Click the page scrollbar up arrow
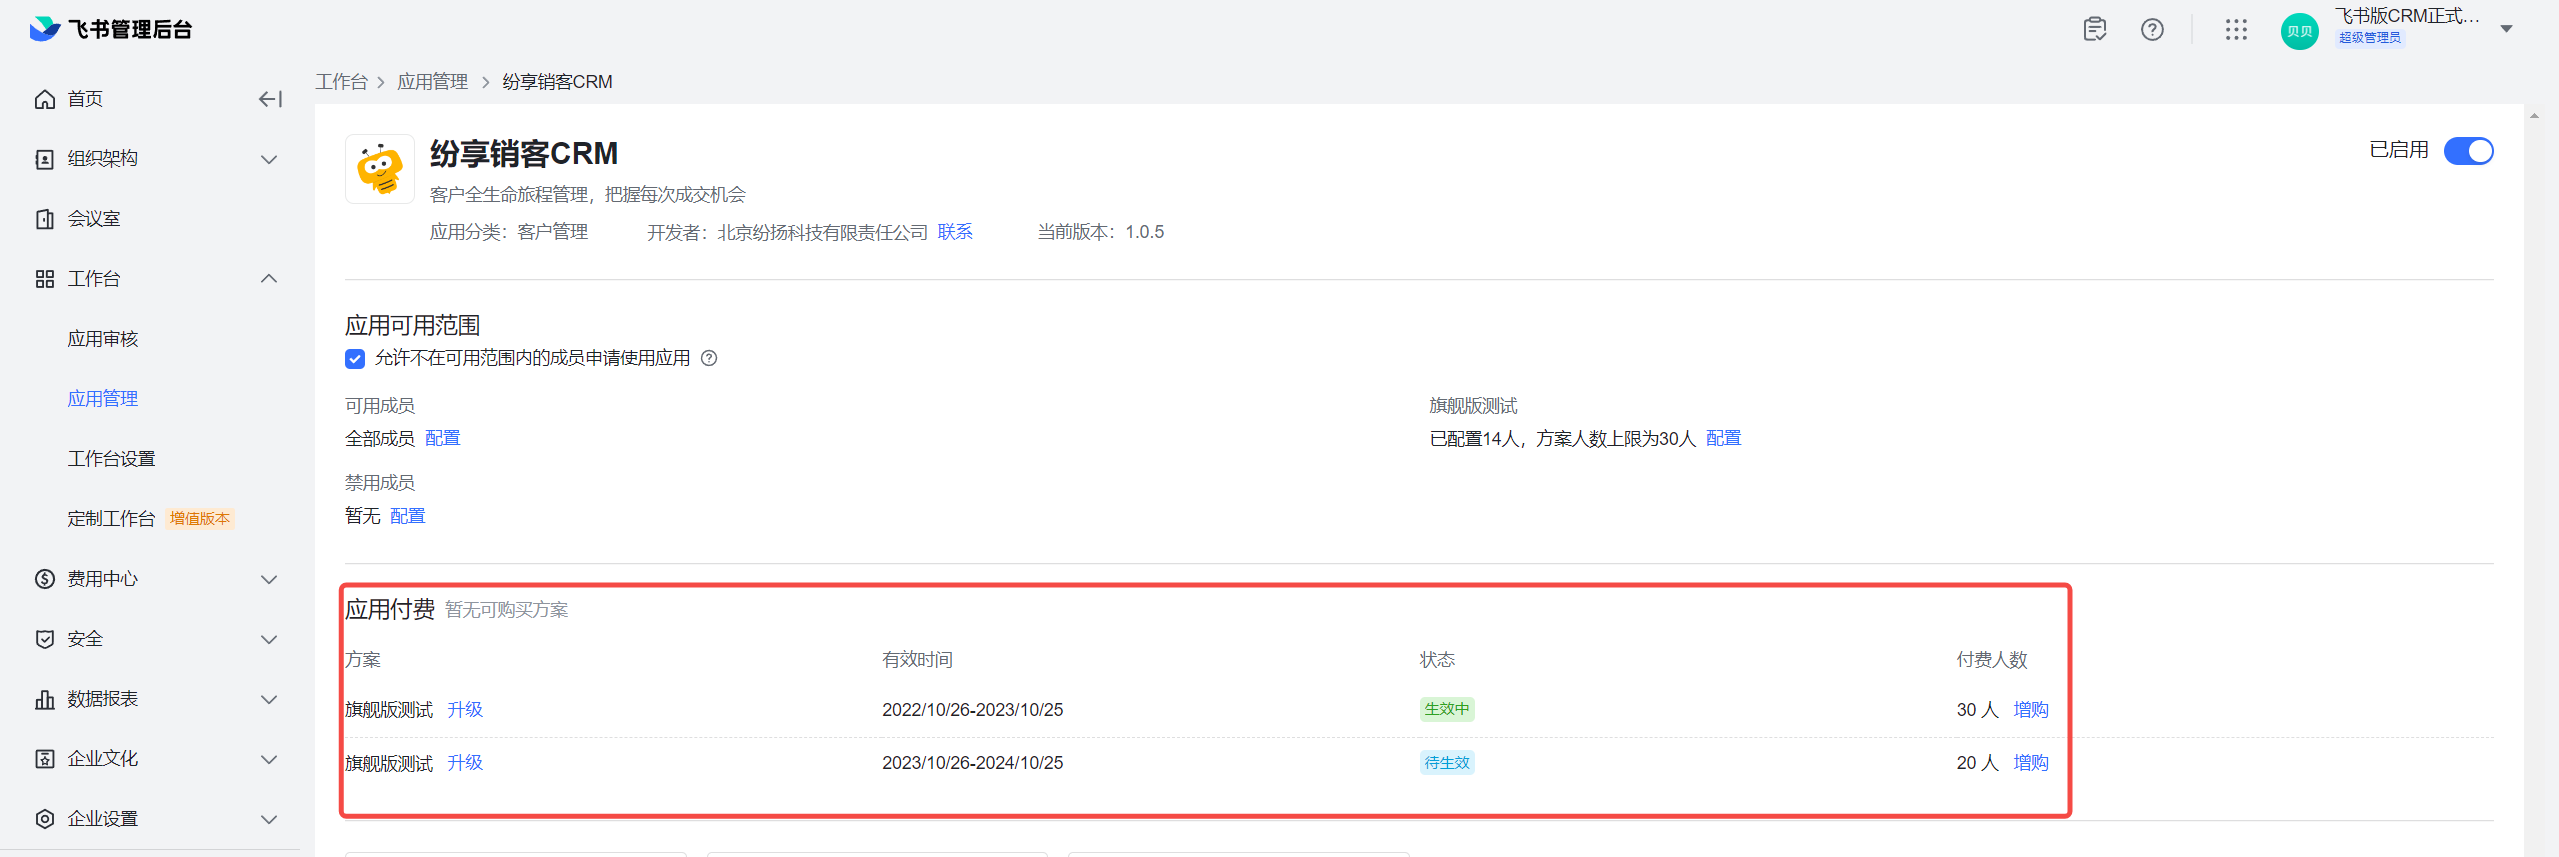2559x857 pixels. point(2534,116)
